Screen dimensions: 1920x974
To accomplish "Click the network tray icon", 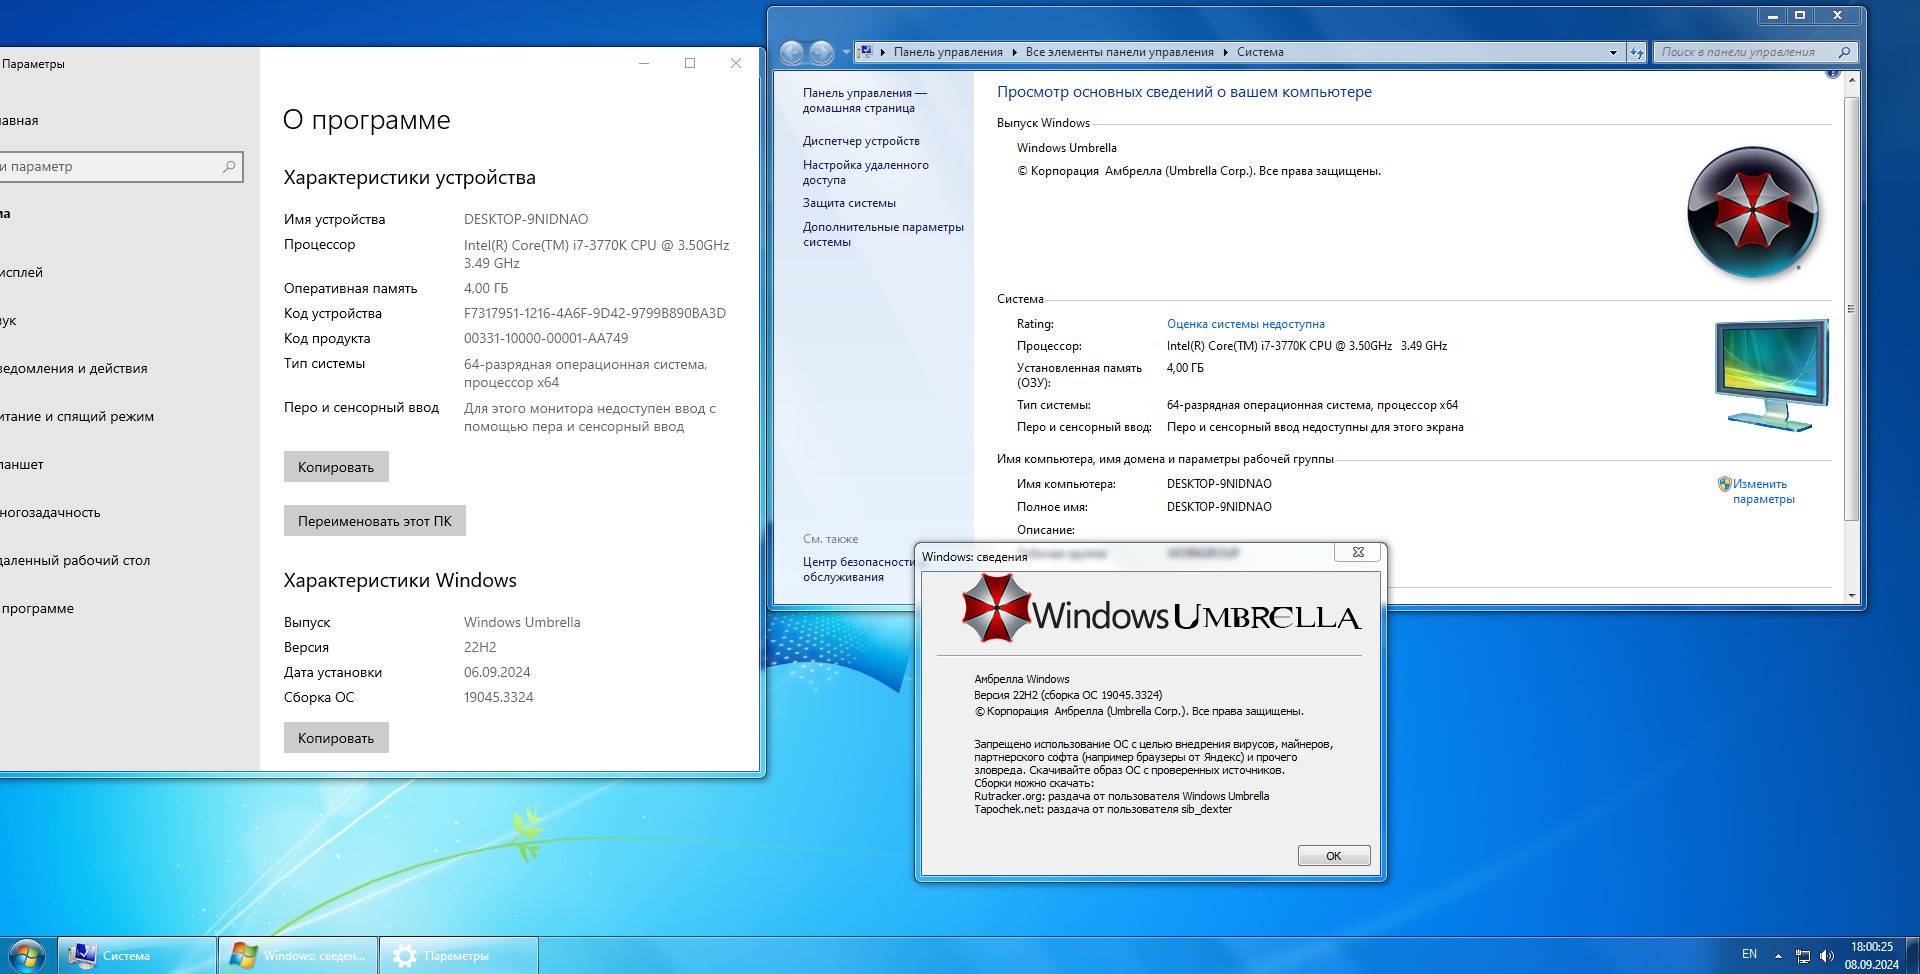I will point(1802,955).
